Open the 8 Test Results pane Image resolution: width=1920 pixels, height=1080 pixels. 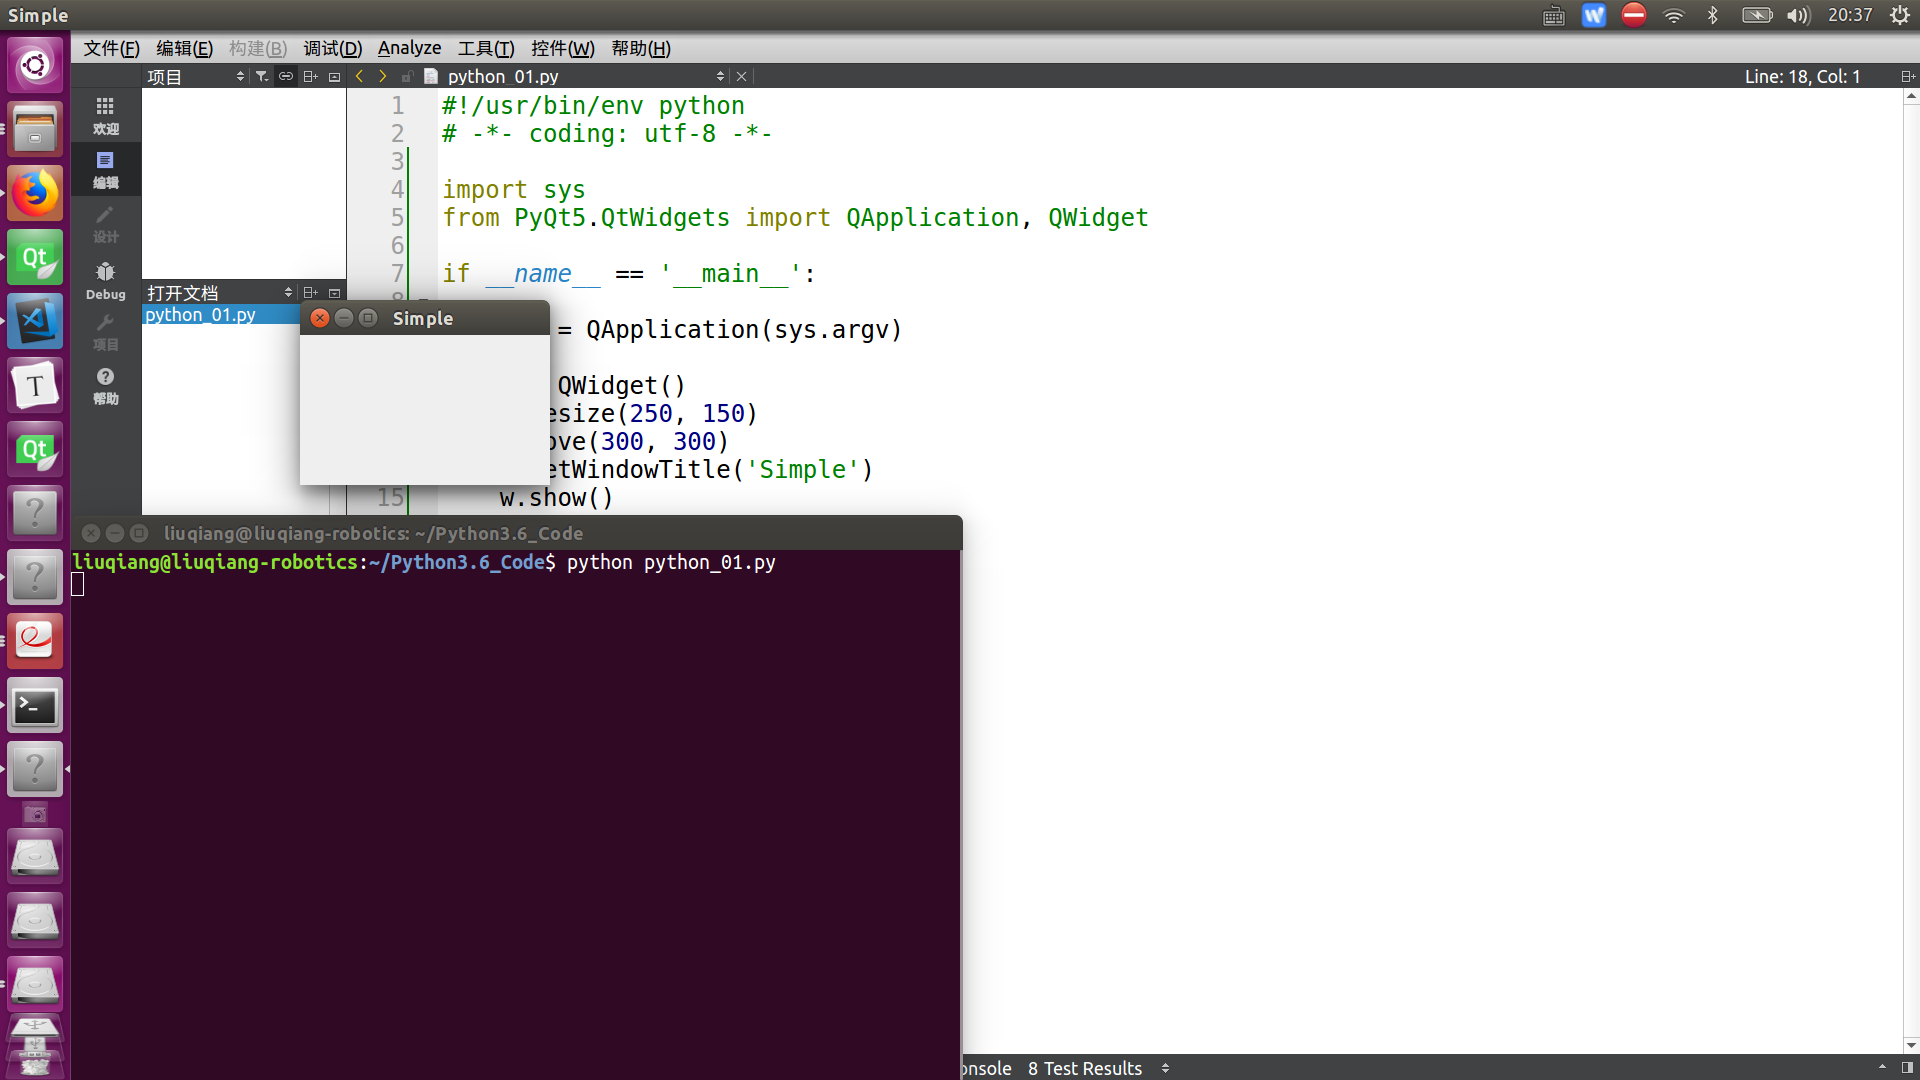click(x=1085, y=1068)
